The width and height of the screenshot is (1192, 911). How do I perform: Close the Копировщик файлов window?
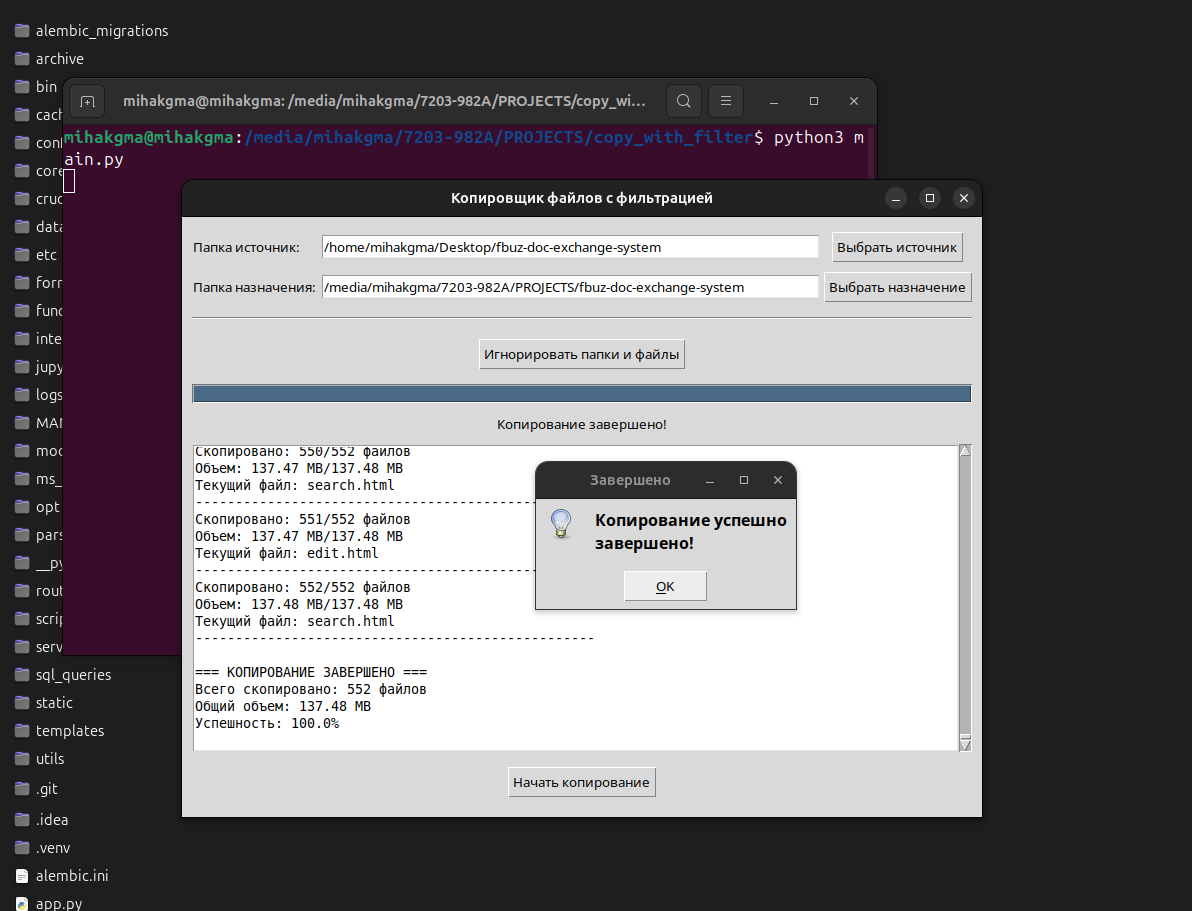(x=964, y=198)
